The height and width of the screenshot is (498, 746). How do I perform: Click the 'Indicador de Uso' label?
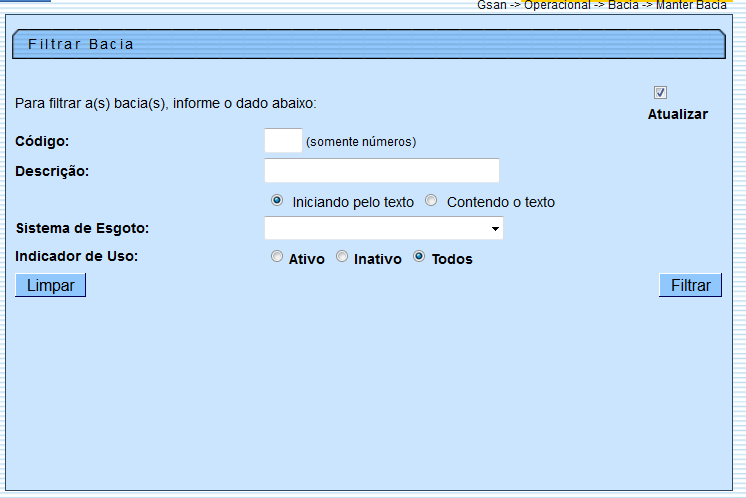coord(76,256)
